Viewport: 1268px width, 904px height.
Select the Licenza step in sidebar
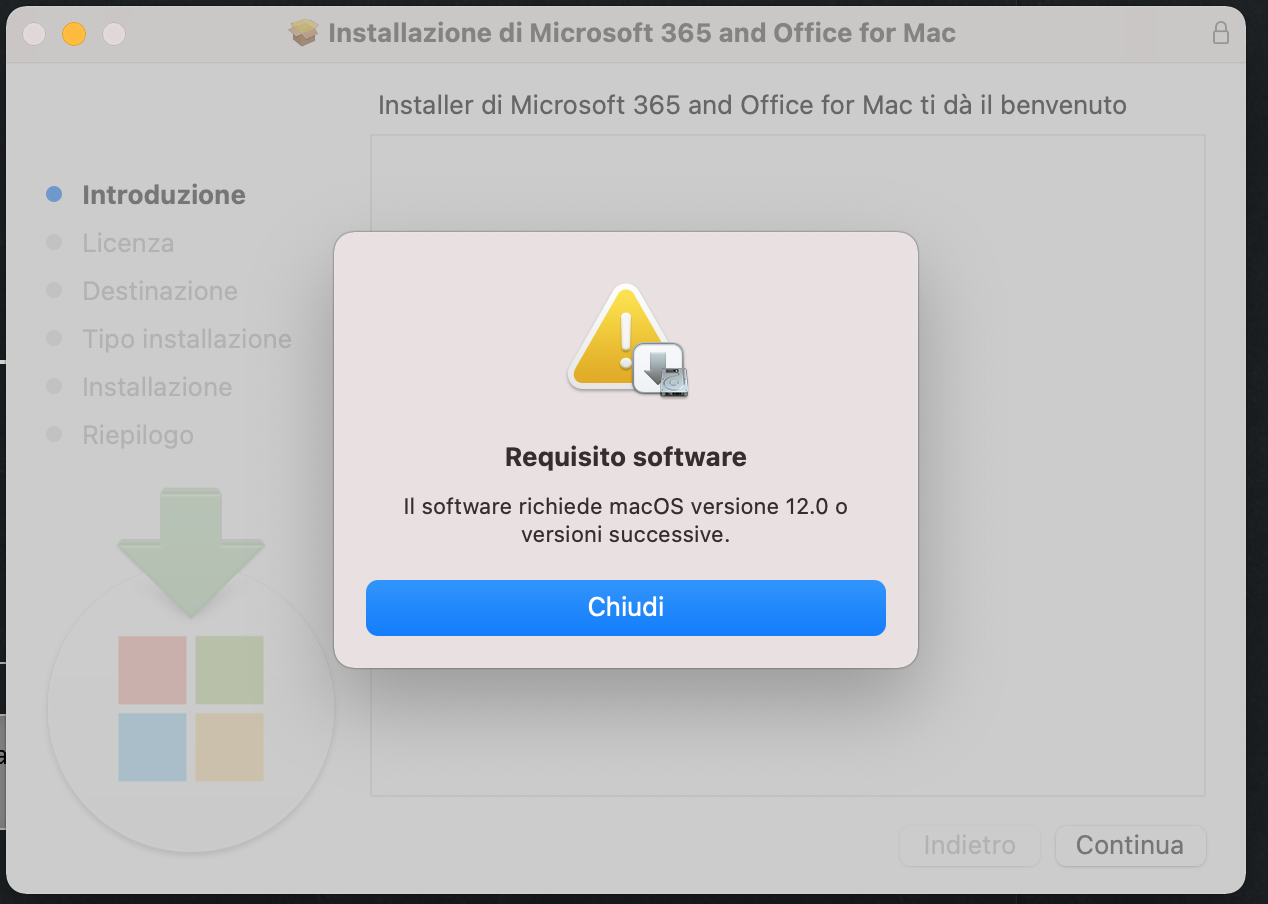point(128,243)
